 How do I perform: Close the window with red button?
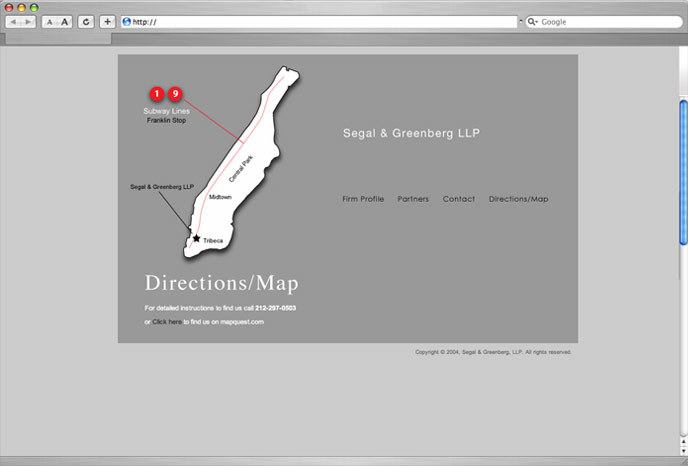click(9, 7)
